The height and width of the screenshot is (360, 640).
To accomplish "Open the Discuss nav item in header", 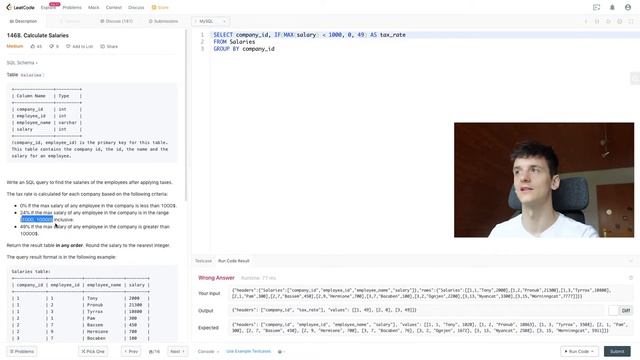I will coord(136,7).
